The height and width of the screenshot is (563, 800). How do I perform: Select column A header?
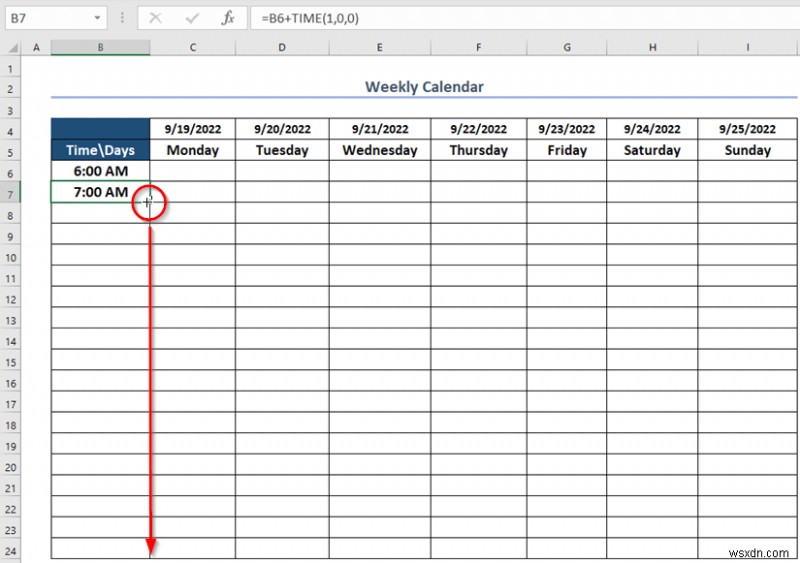[x=36, y=47]
